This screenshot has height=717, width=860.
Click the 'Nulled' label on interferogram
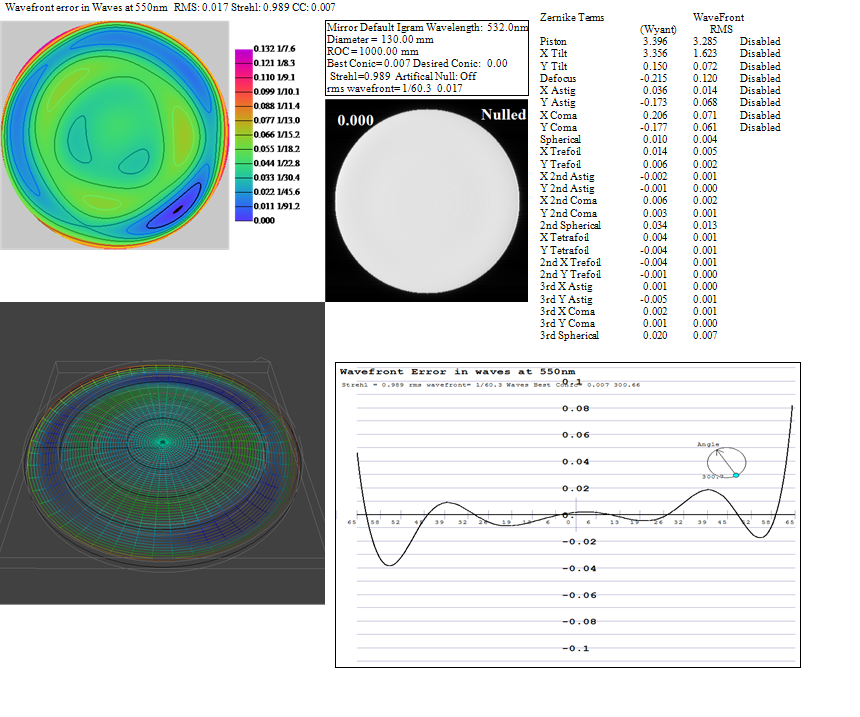pos(503,115)
